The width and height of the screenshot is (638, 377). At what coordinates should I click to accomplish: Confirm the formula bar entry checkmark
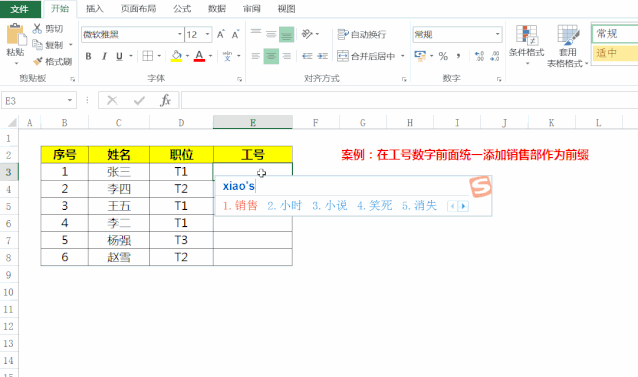point(139,100)
